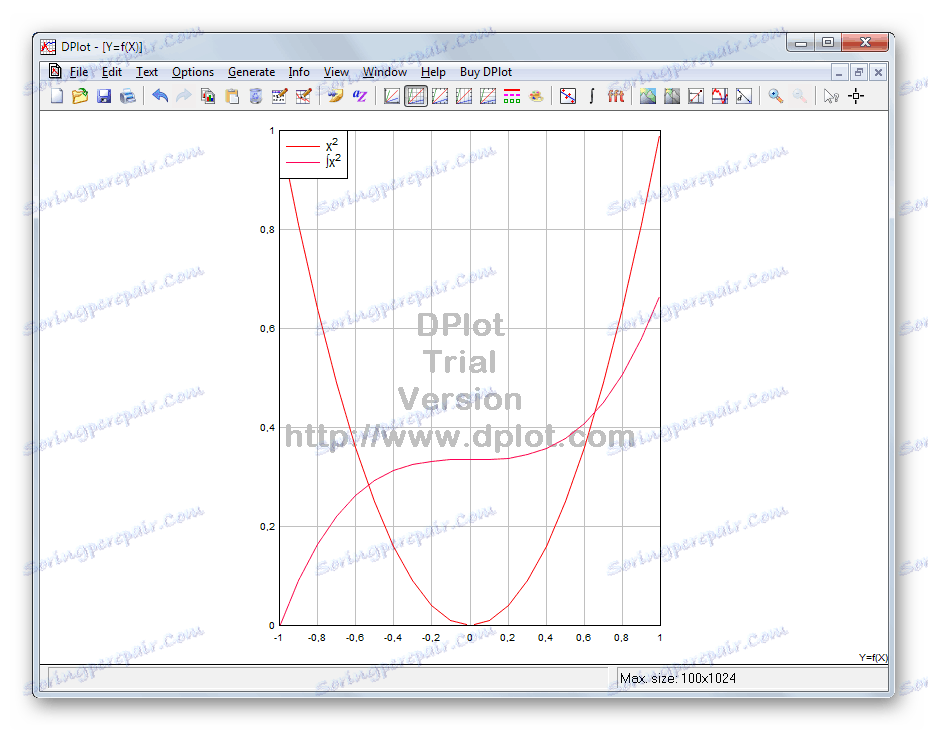
Task: Click the yellow arrow note icon
Action: tap(335, 96)
